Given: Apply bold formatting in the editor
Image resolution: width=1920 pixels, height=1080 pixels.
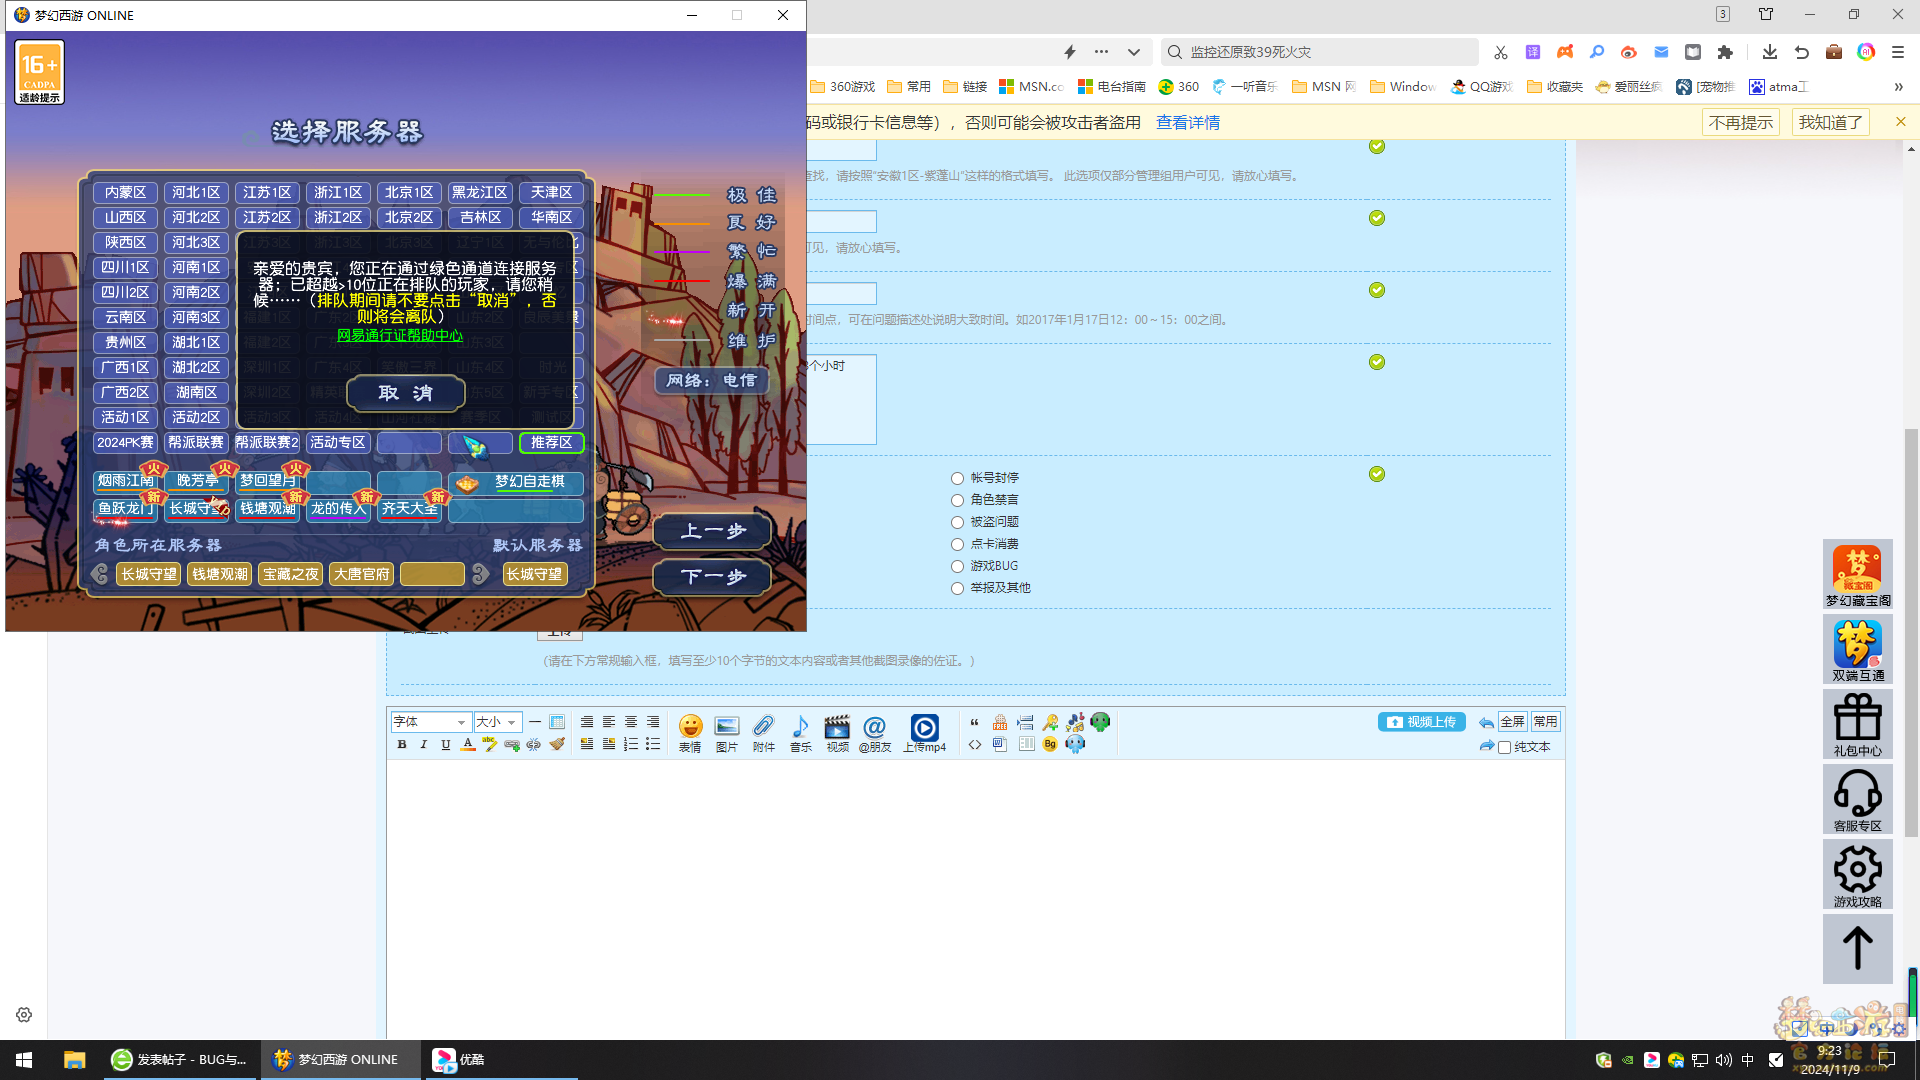Looking at the screenshot, I should (402, 745).
